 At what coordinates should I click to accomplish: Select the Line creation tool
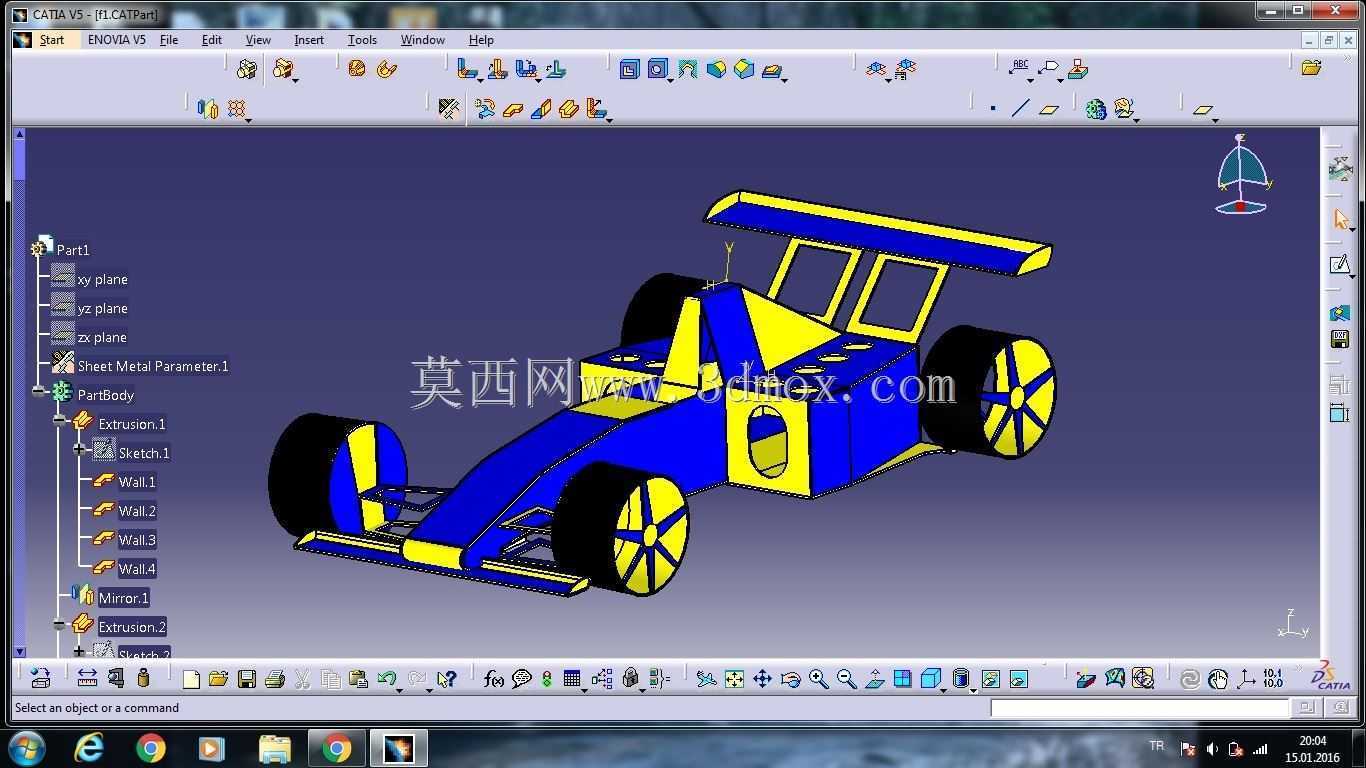(1020, 109)
